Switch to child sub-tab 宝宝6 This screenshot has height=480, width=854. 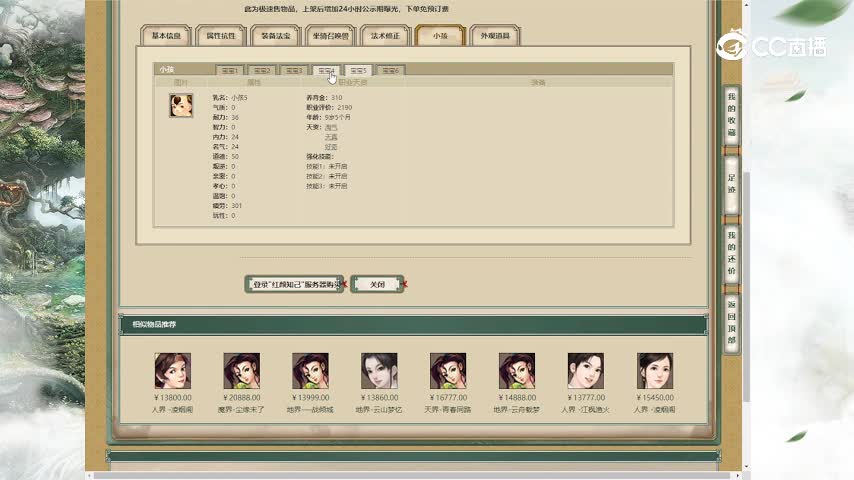point(391,70)
